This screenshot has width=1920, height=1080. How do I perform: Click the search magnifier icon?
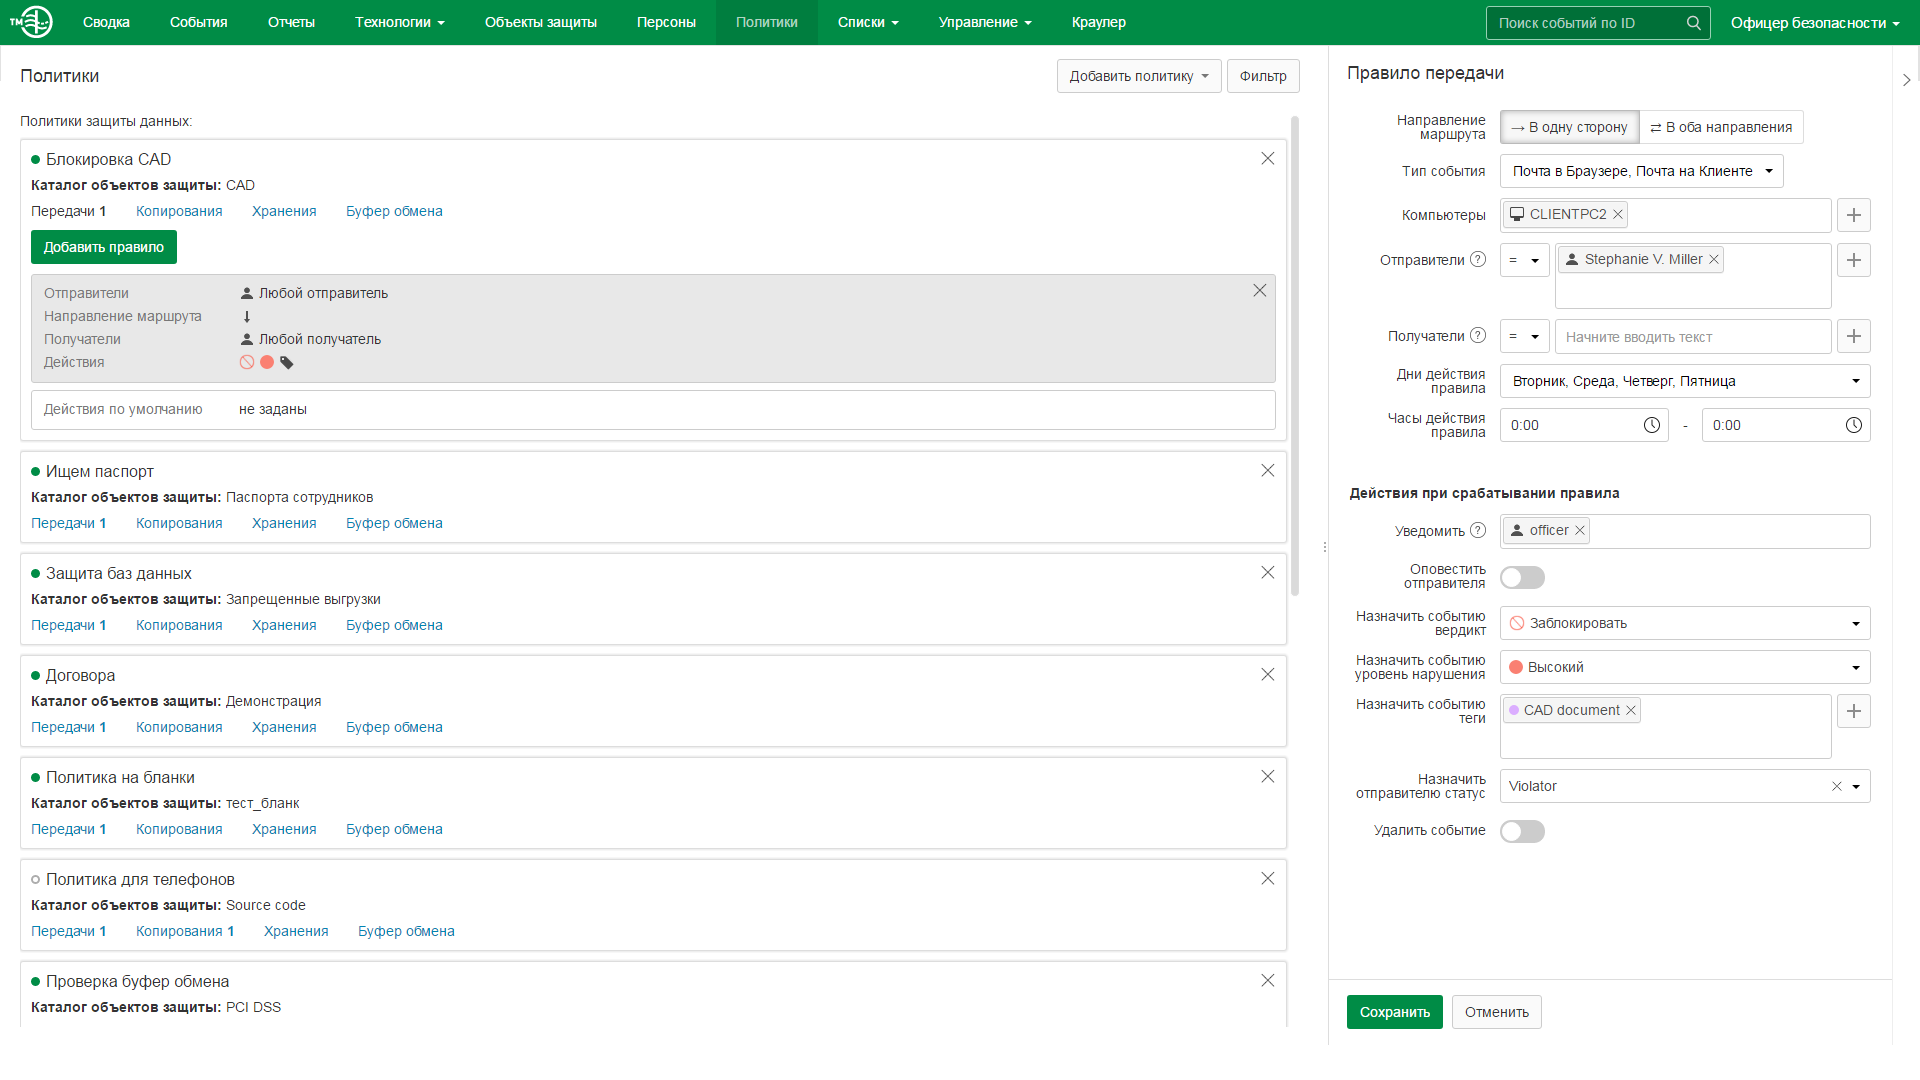click(x=1693, y=23)
